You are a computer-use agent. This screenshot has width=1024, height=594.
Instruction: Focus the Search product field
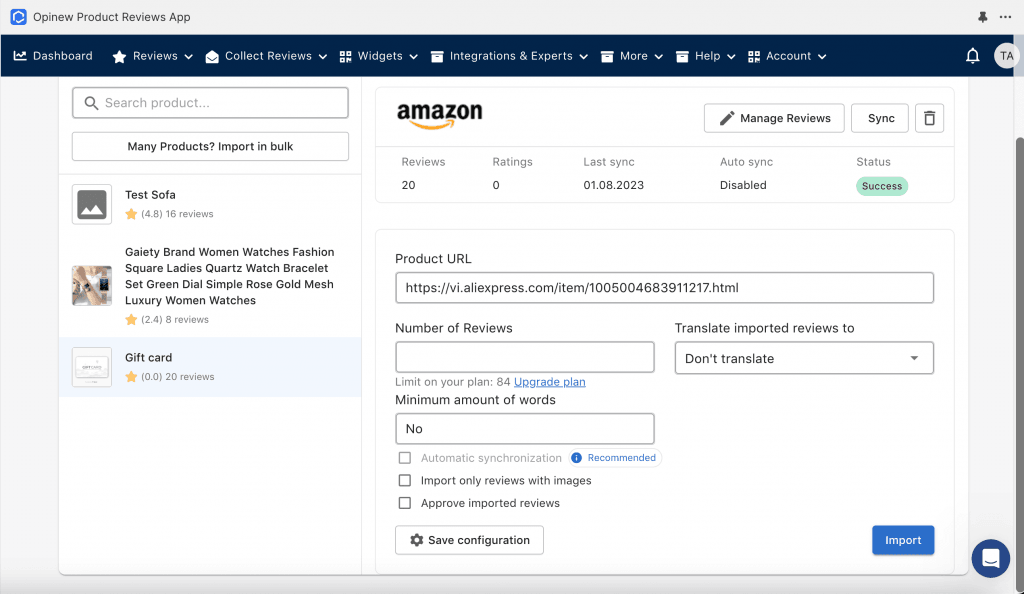[x=210, y=103]
